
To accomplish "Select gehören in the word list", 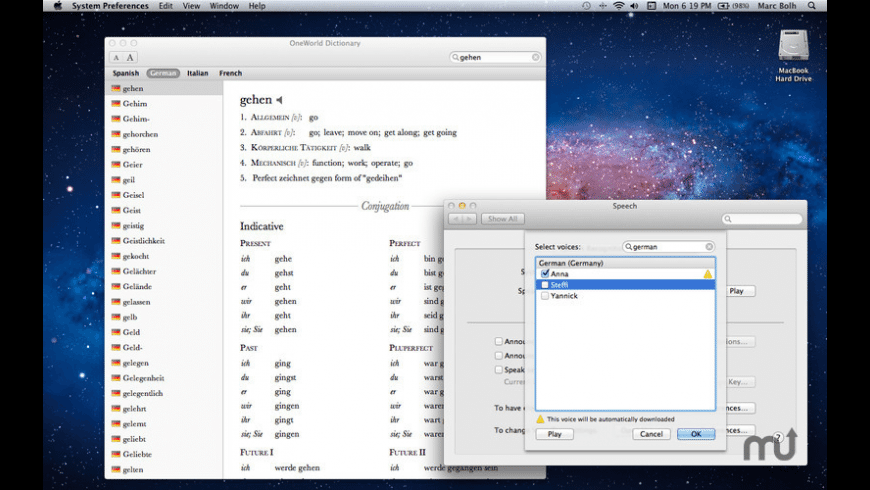I will [x=164, y=149].
